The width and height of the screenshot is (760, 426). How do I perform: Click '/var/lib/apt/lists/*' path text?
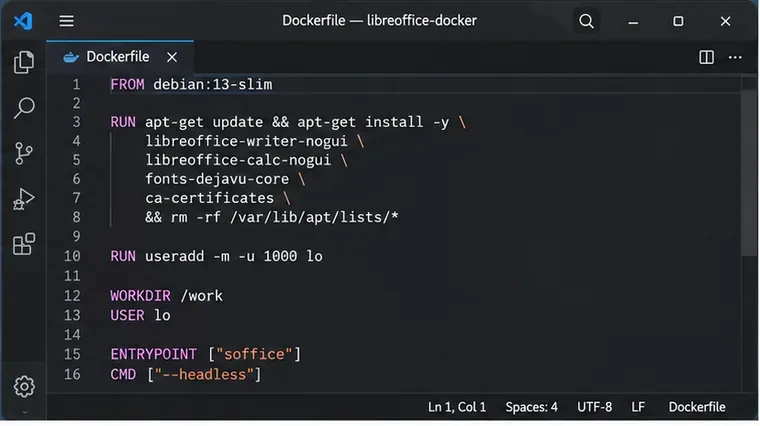click(314, 217)
